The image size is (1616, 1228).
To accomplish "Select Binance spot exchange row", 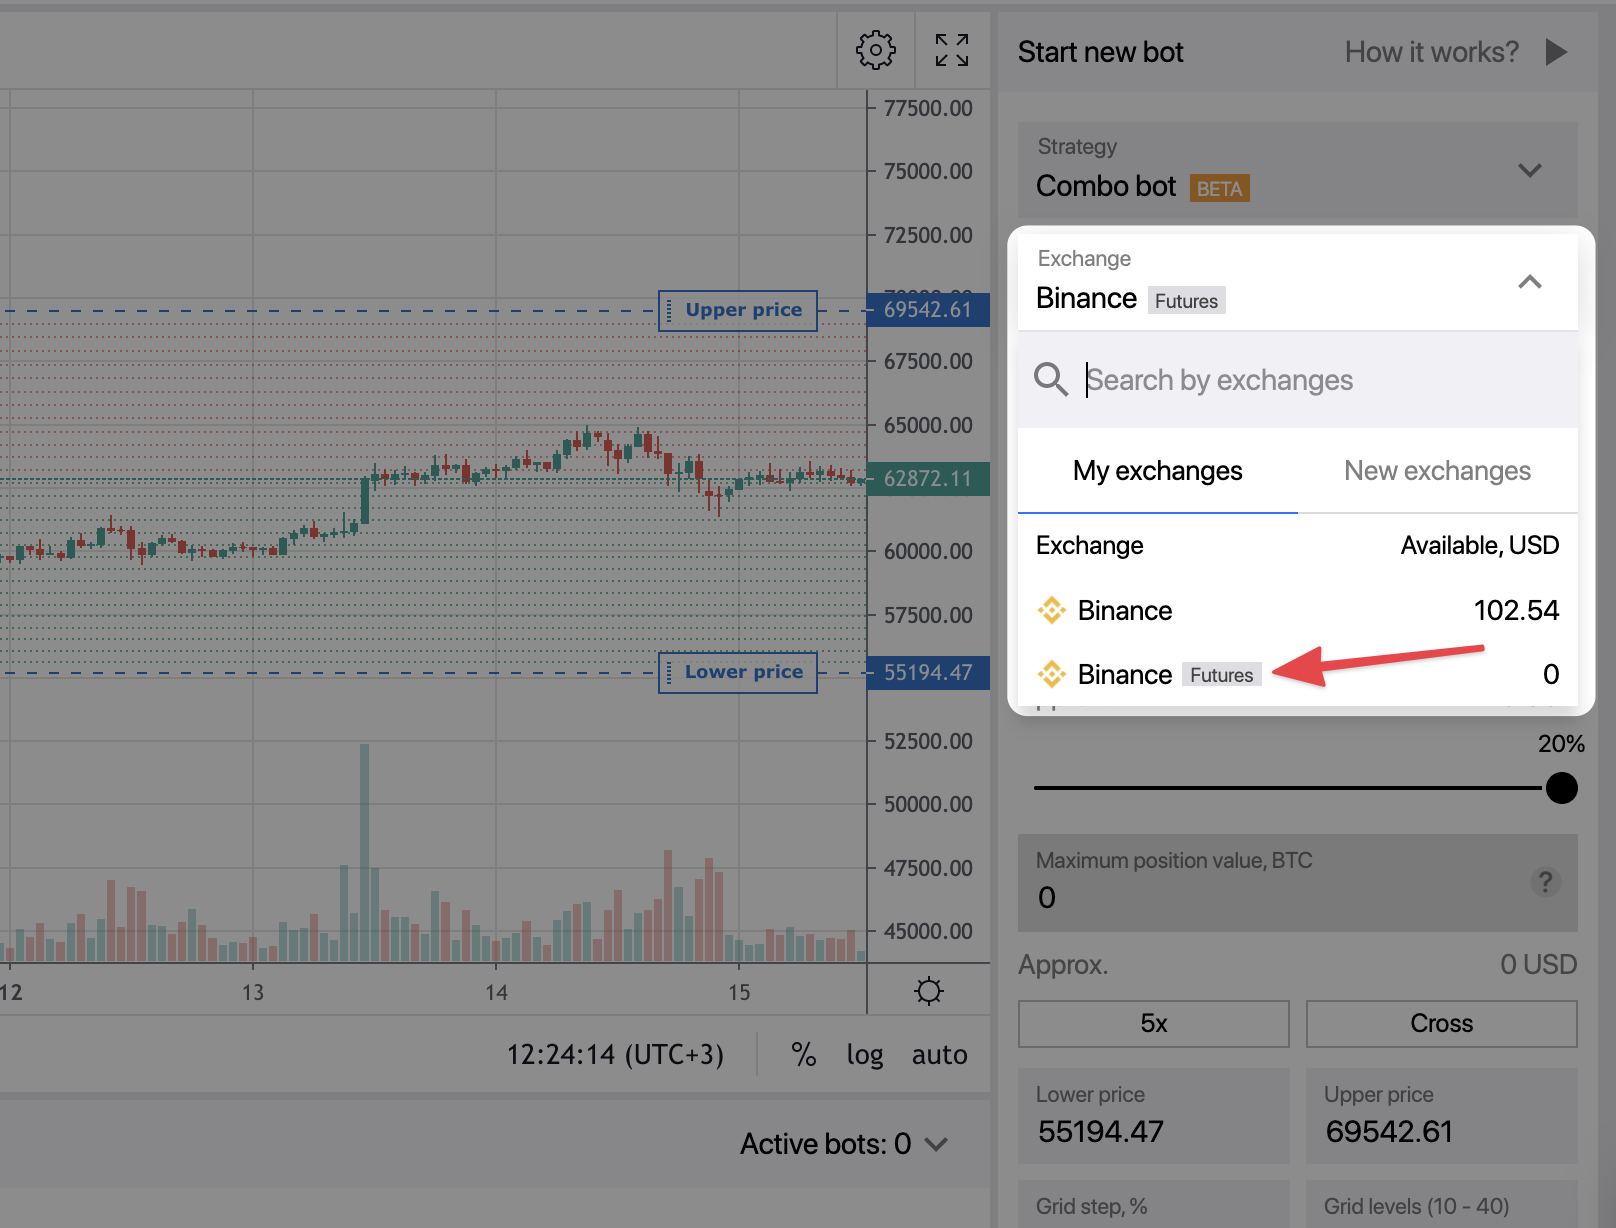I will click(x=1298, y=610).
